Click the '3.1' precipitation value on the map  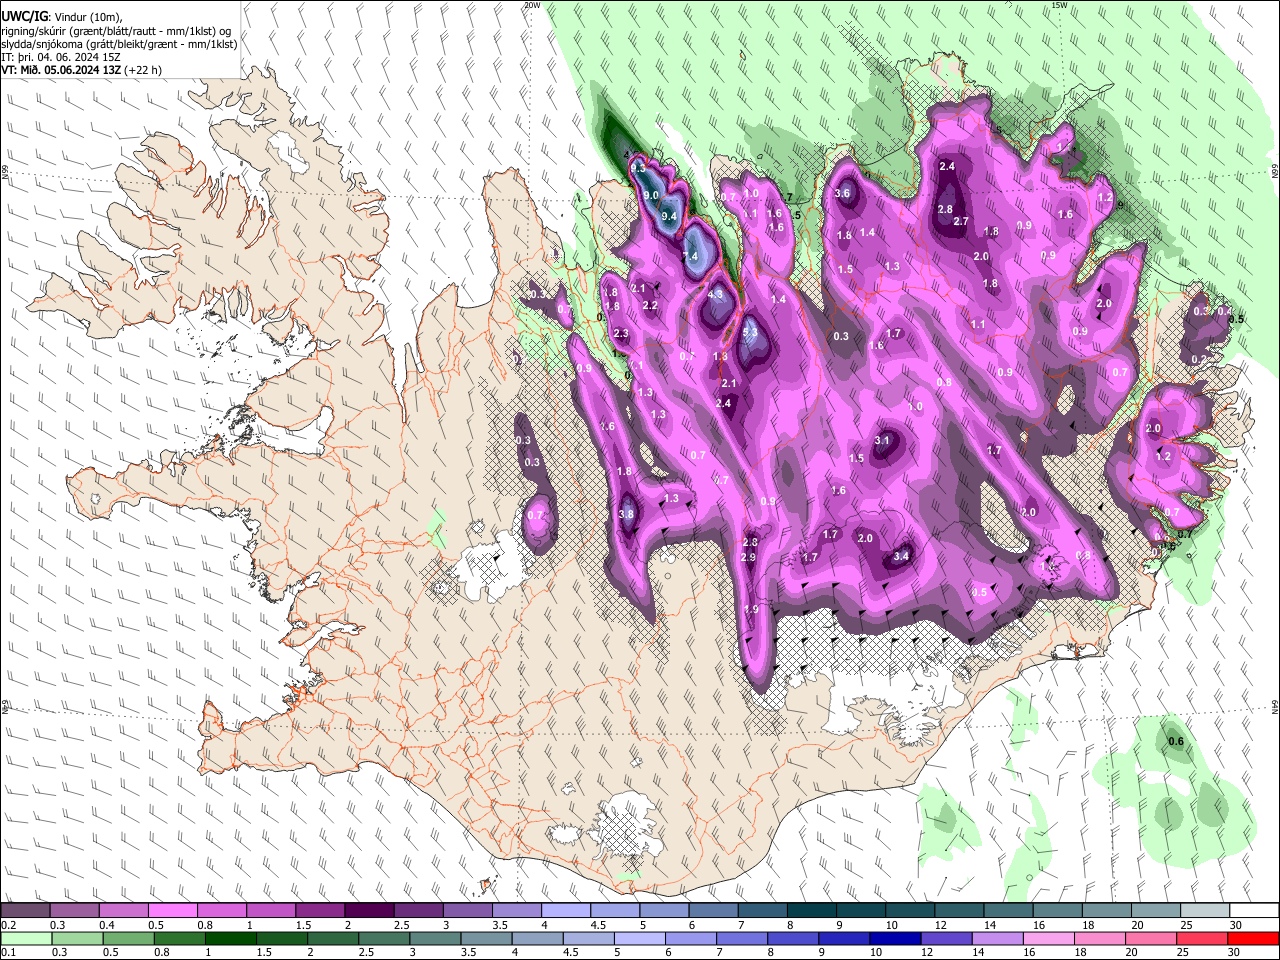coord(882,440)
